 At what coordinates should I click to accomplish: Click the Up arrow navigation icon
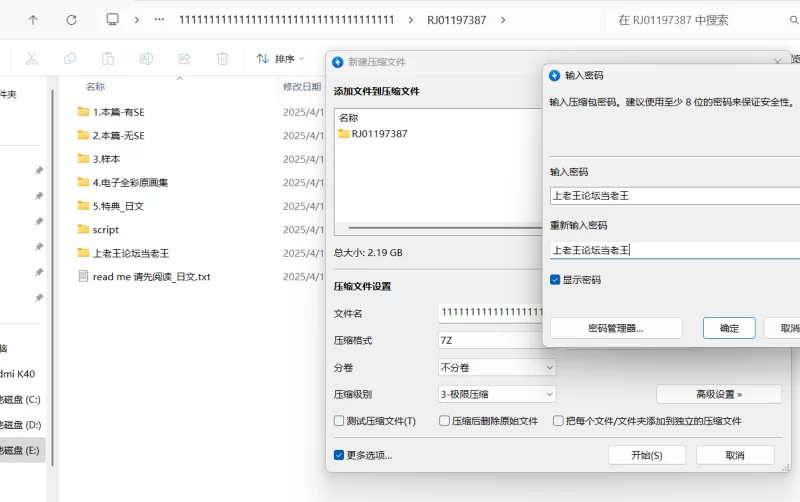[x=33, y=20]
